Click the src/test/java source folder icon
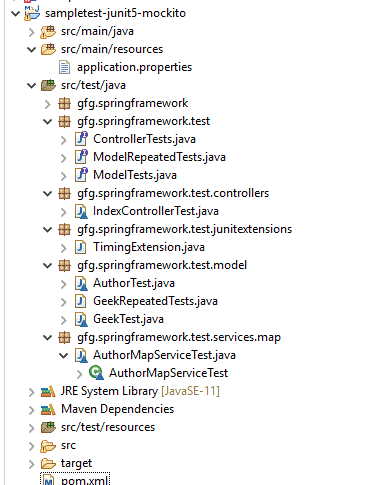This screenshot has height=485, width=380. click(48, 85)
